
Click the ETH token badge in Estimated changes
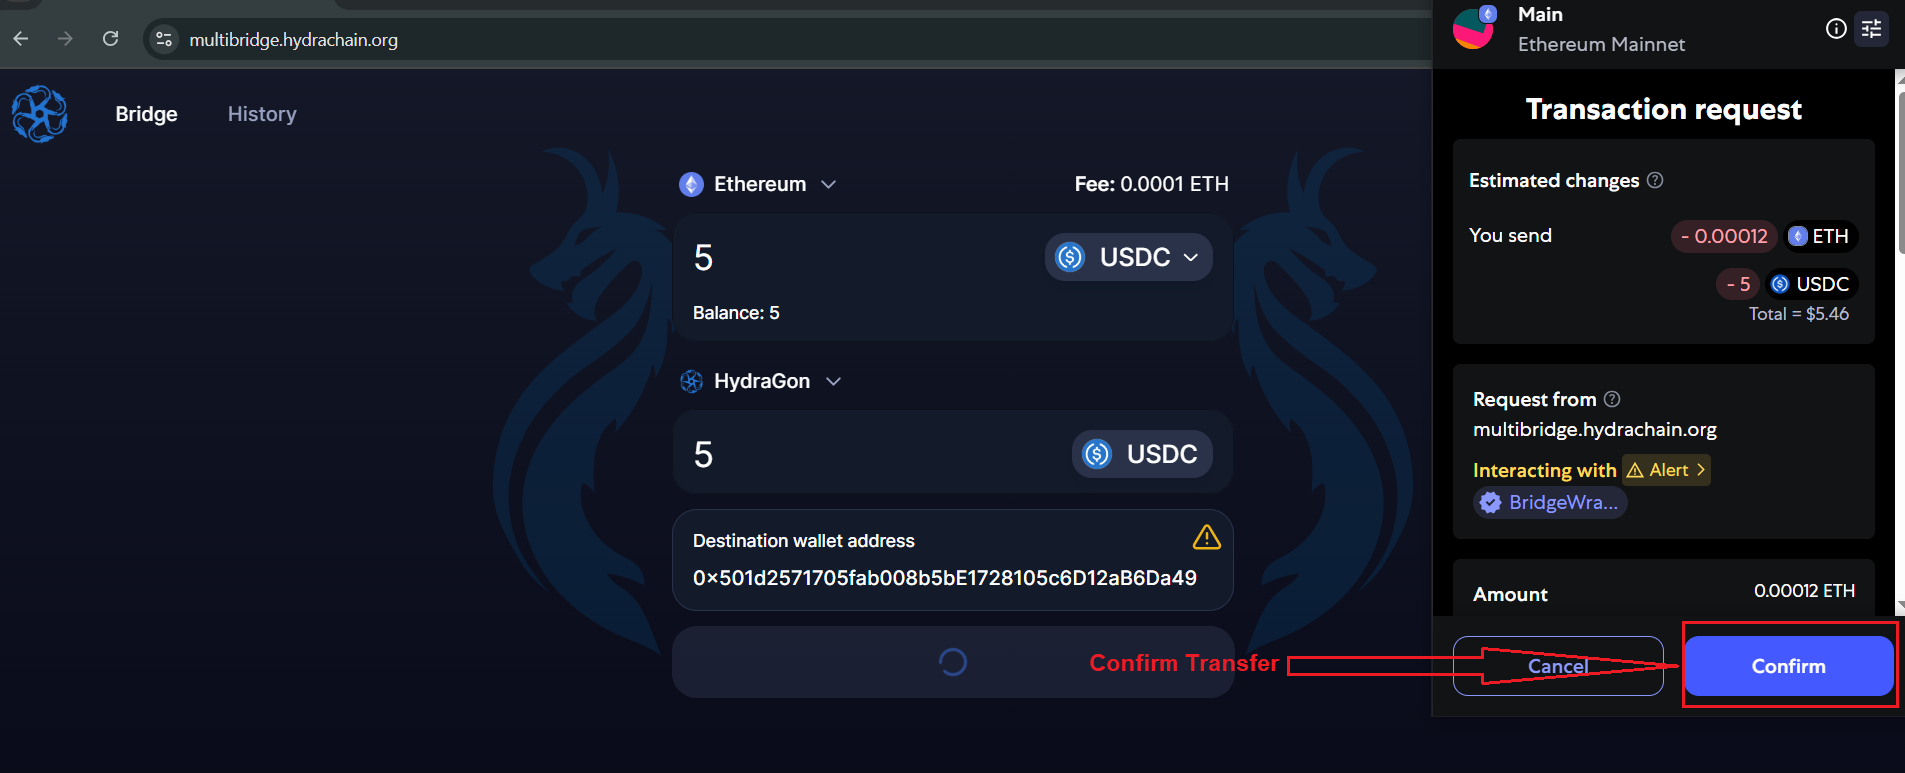[1820, 236]
